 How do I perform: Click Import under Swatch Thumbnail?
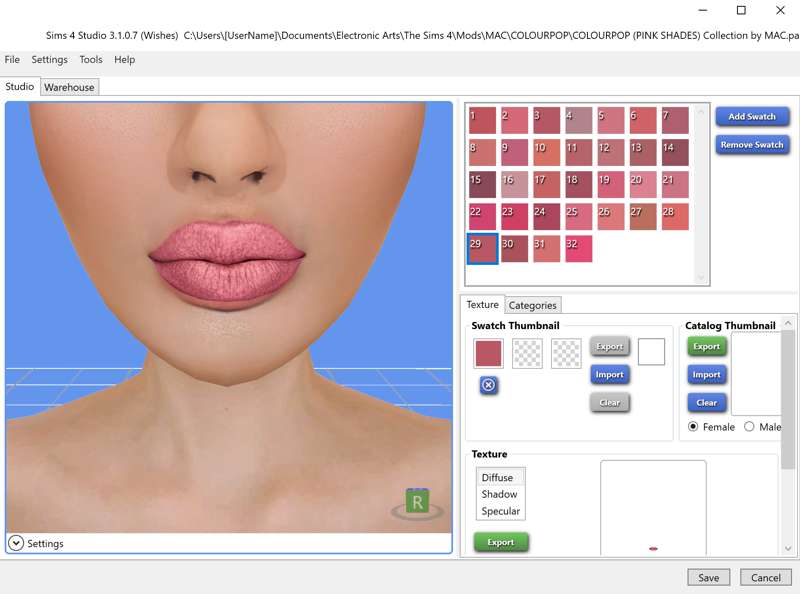click(610, 375)
